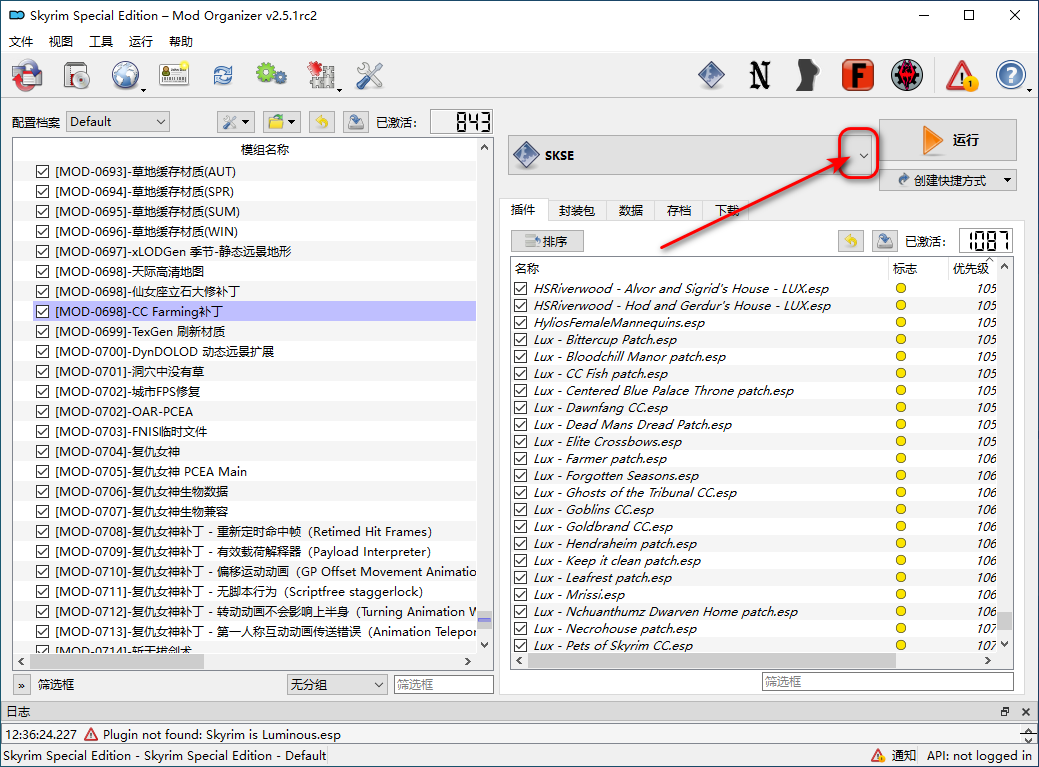
Task: Open the 工具 menu
Action: (101, 42)
